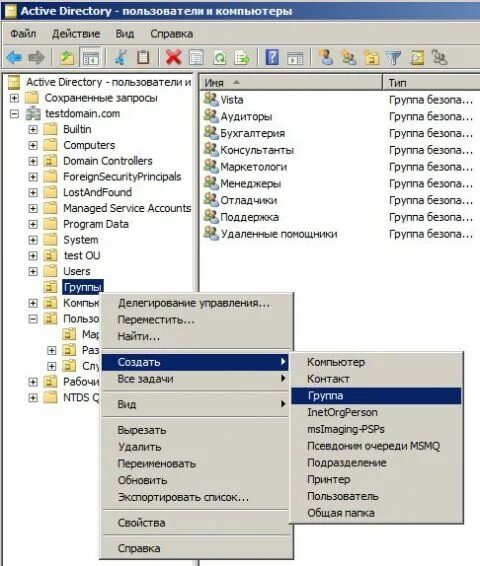Expand the Users container
Viewport: 480px width, 566px height.
click(33, 271)
